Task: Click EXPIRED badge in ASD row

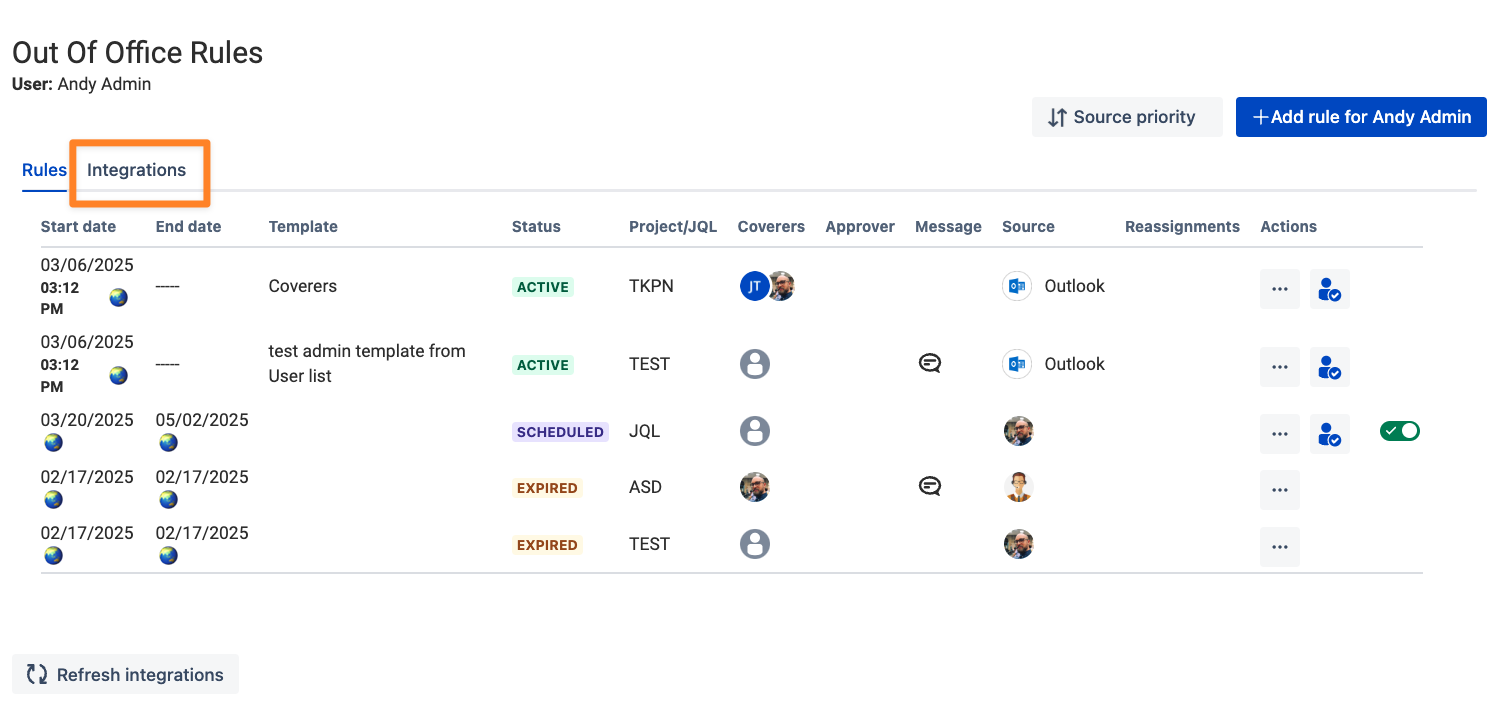Action: coord(547,488)
